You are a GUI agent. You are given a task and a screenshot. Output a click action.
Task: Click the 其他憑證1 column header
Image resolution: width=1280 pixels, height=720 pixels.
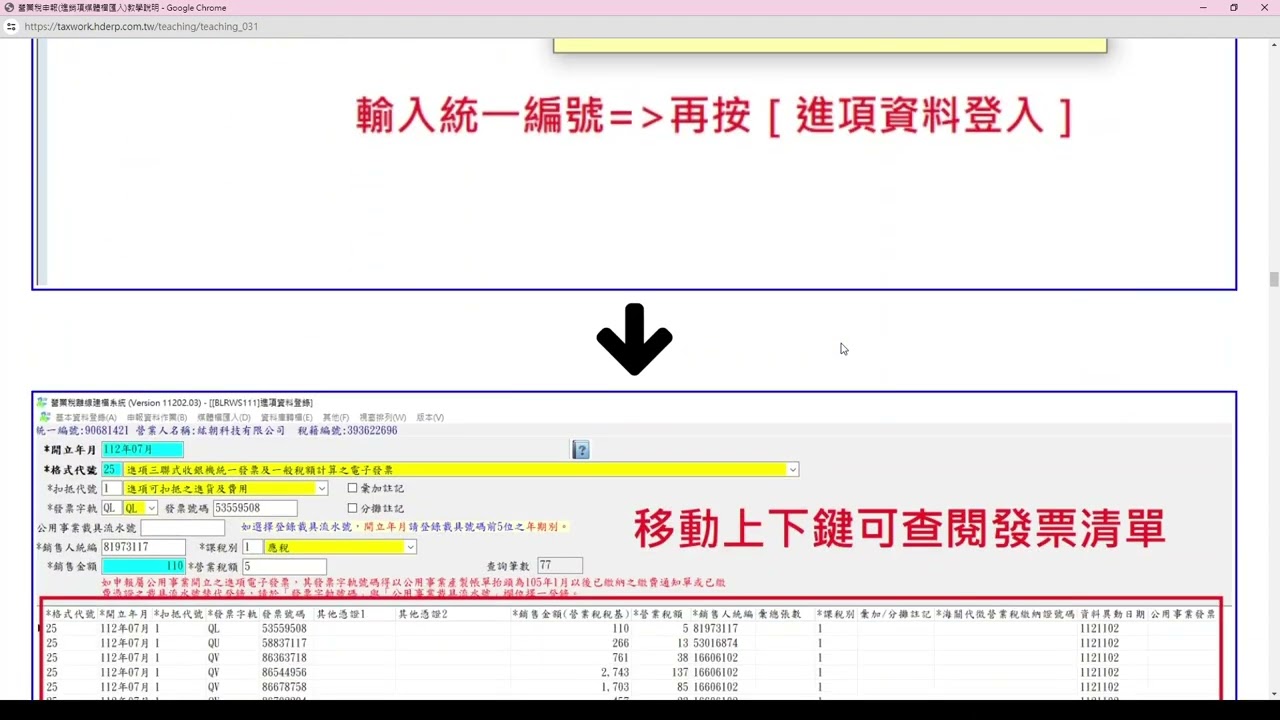(341, 614)
